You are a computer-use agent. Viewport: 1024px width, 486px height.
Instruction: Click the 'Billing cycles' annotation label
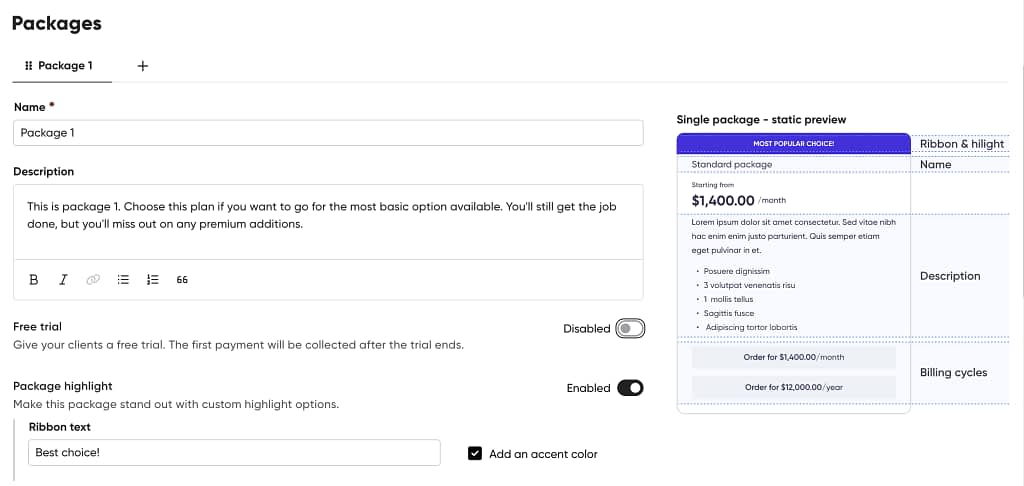pos(953,372)
